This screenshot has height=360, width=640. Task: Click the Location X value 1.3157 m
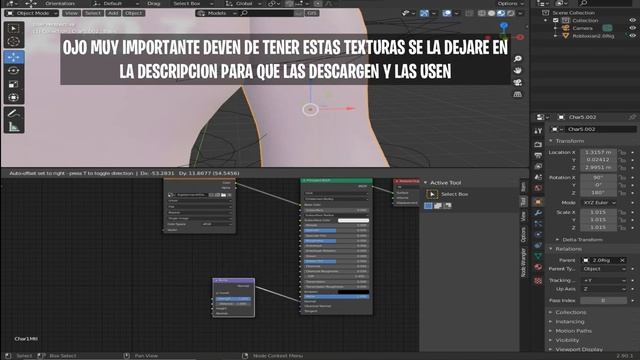pos(598,152)
